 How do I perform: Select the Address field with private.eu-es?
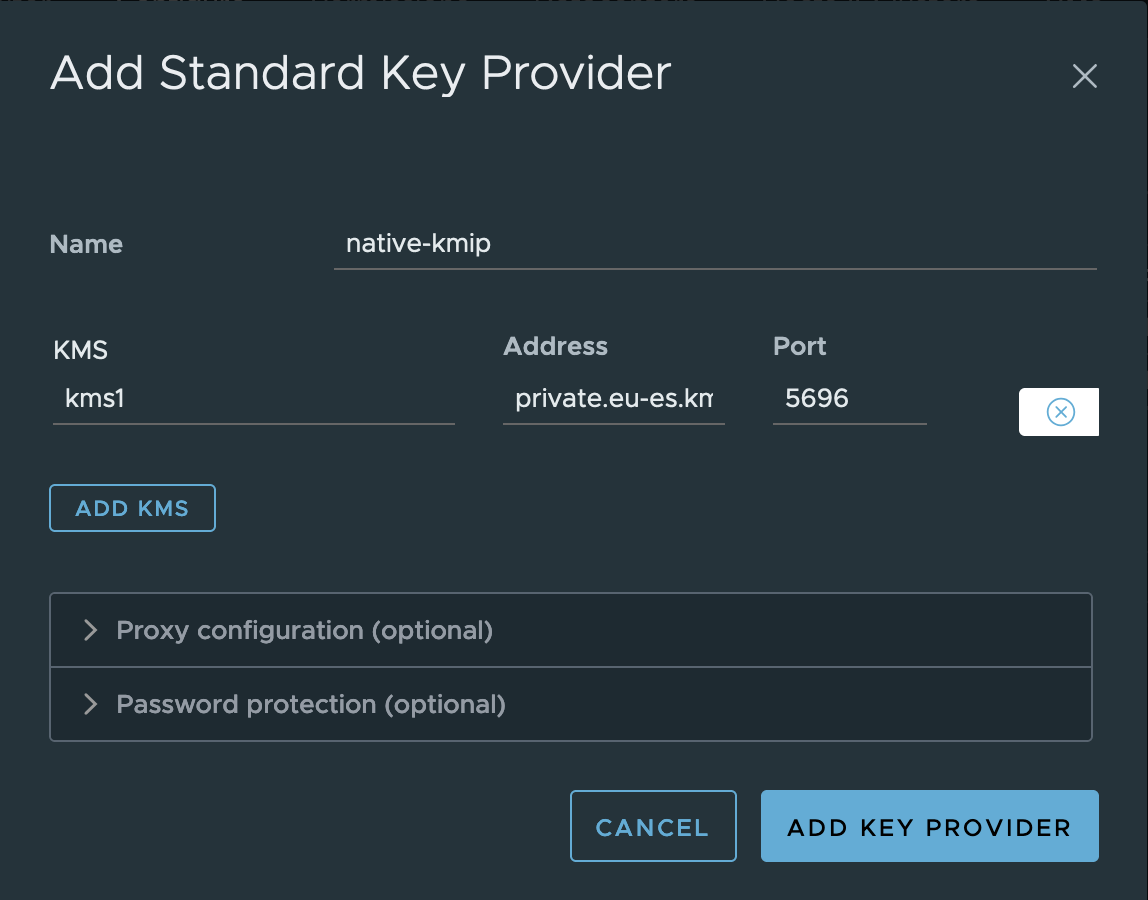[x=613, y=400]
